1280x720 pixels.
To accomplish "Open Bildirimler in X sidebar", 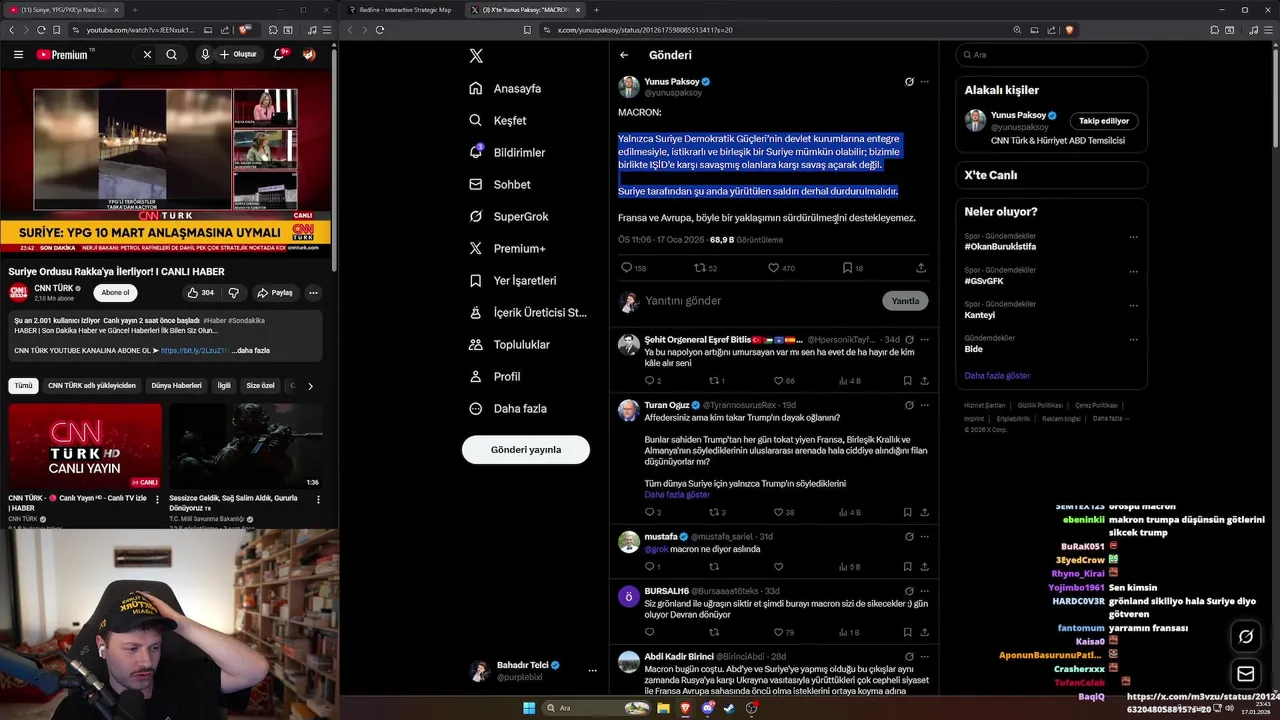I will click(x=507, y=152).
